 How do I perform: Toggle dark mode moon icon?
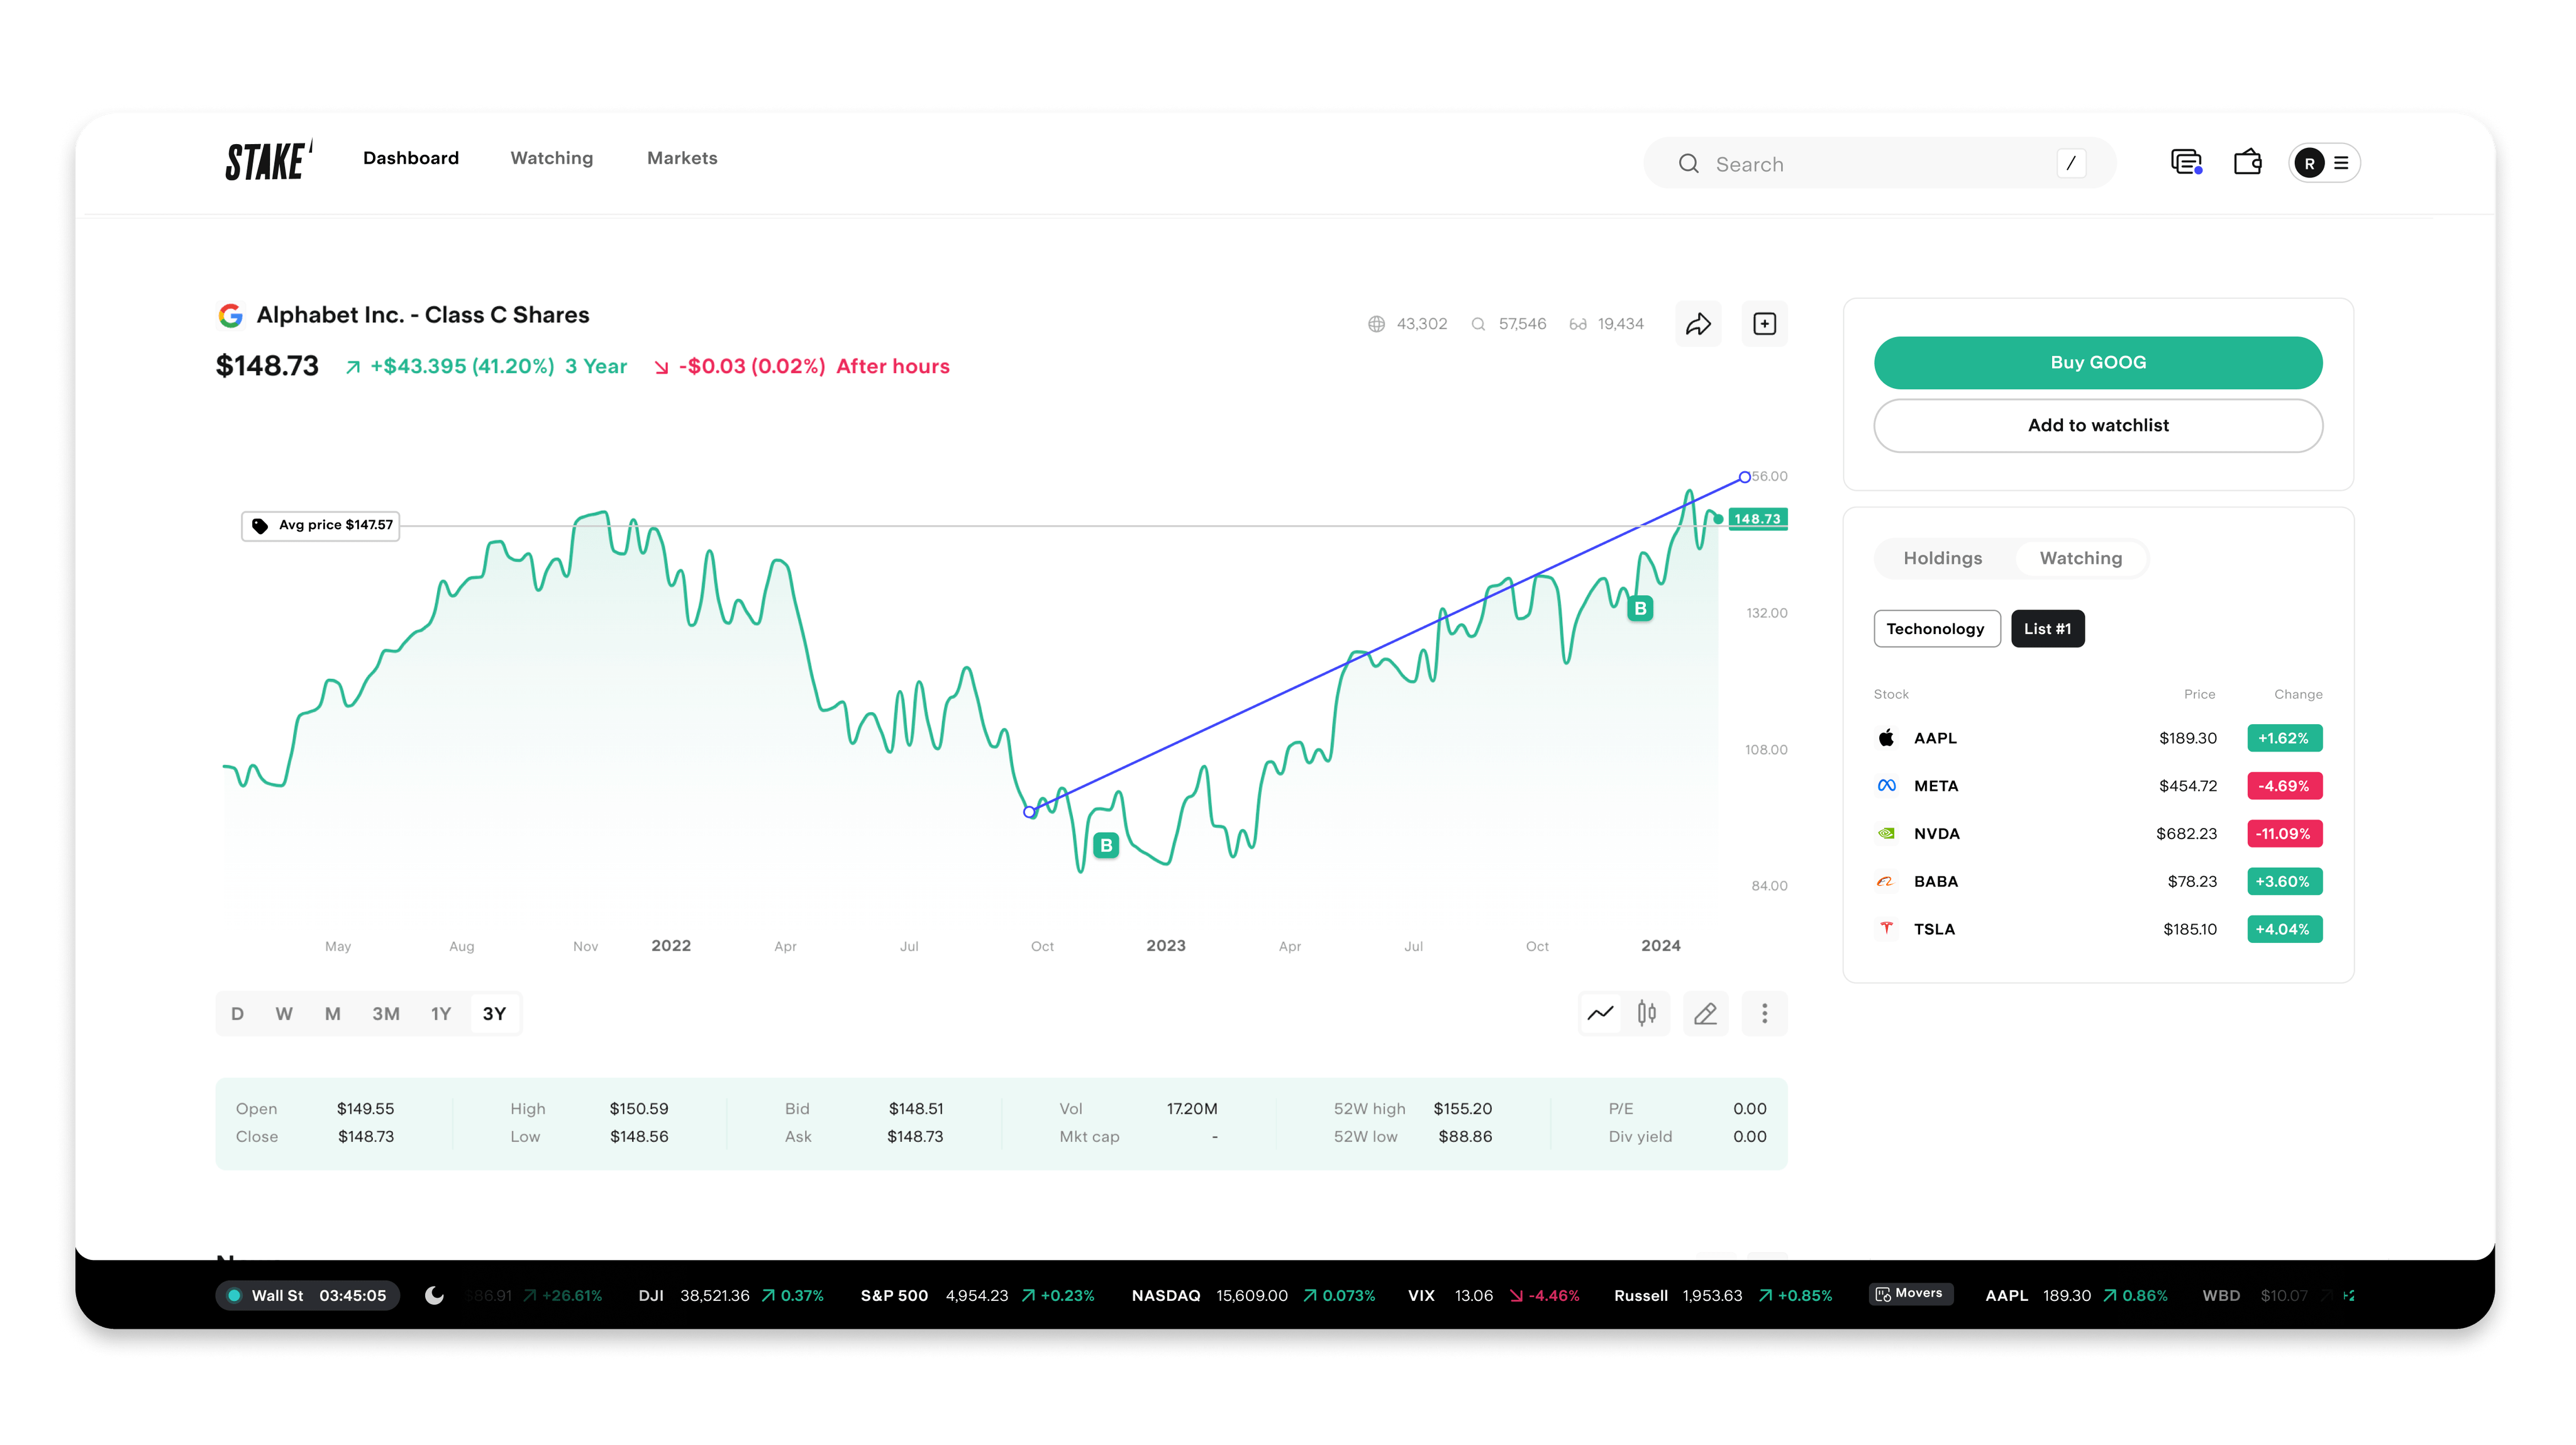click(x=434, y=1295)
